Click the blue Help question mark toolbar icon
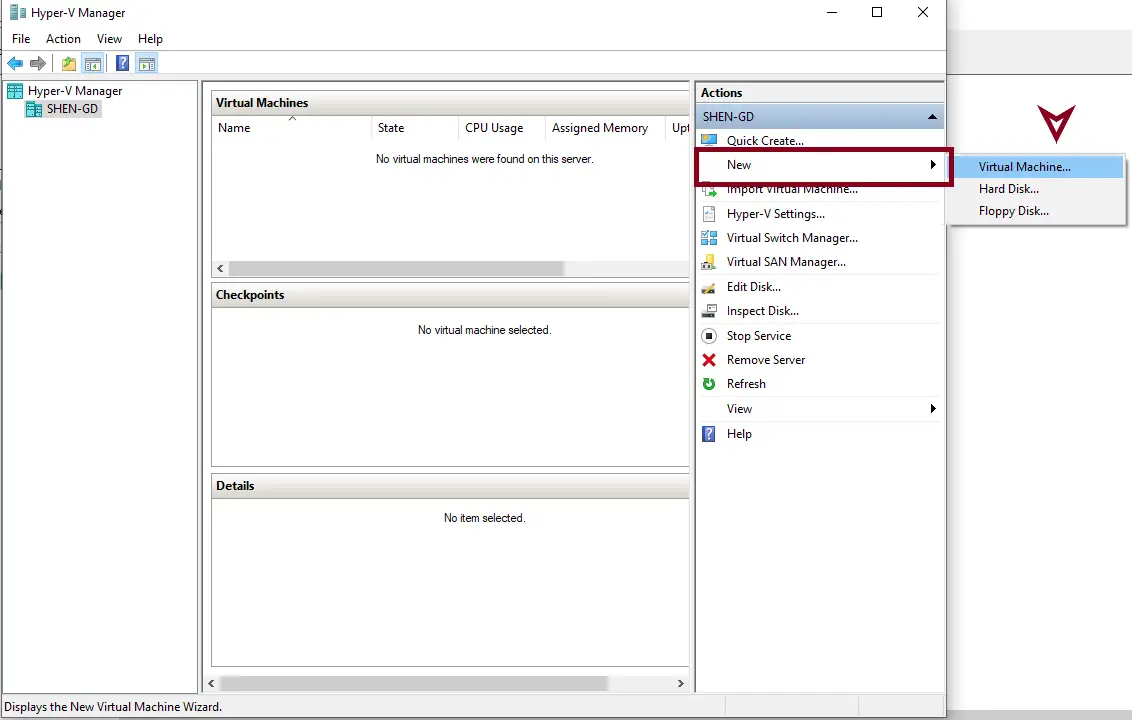This screenshot has width=1132, height=720. click(x=122, y=64)
